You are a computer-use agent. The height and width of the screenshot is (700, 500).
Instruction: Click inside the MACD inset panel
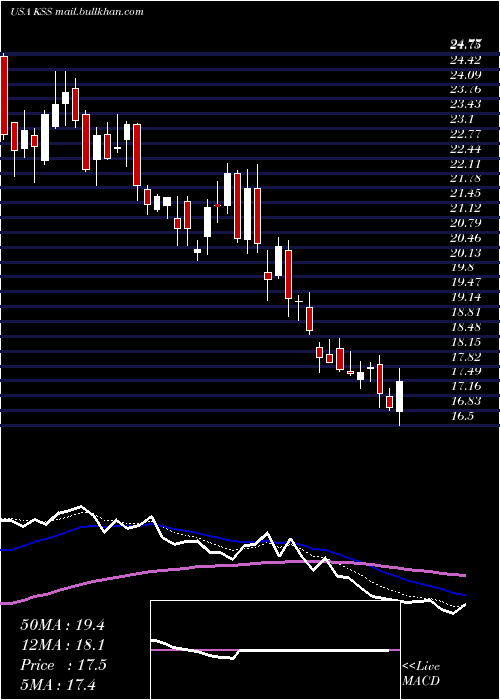275,650
